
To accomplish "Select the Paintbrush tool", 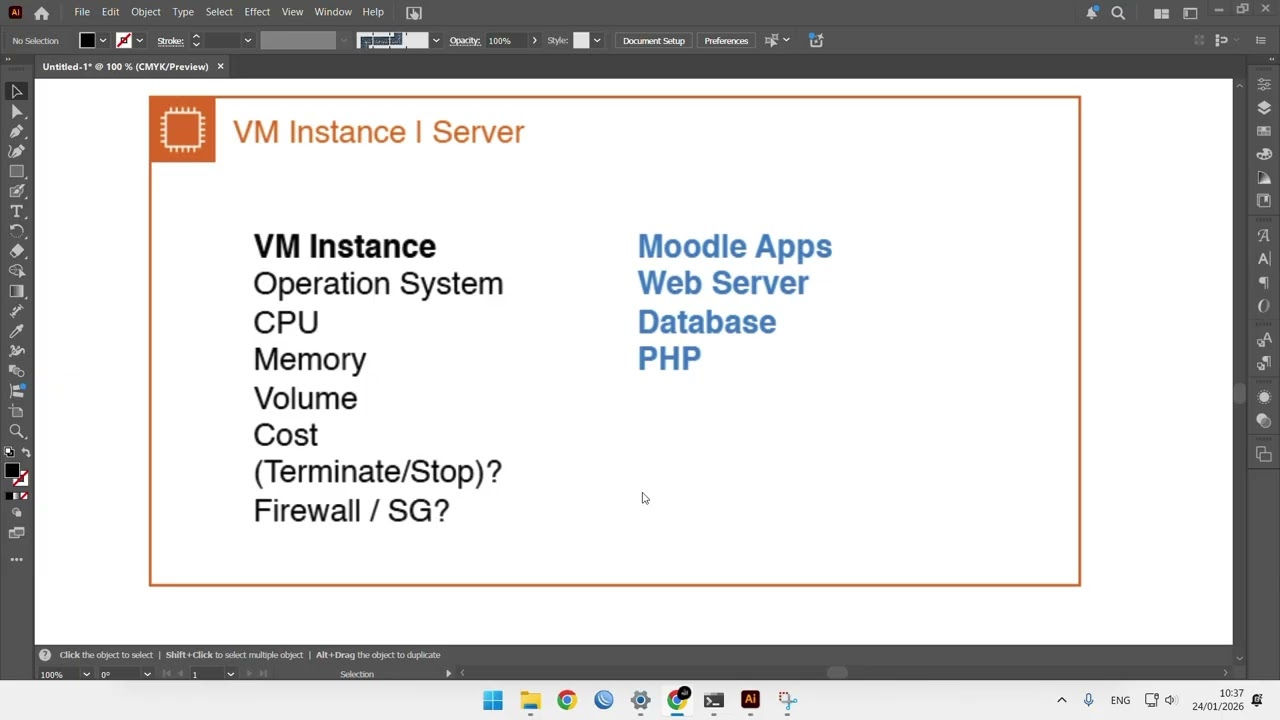I will coord(17,191).
